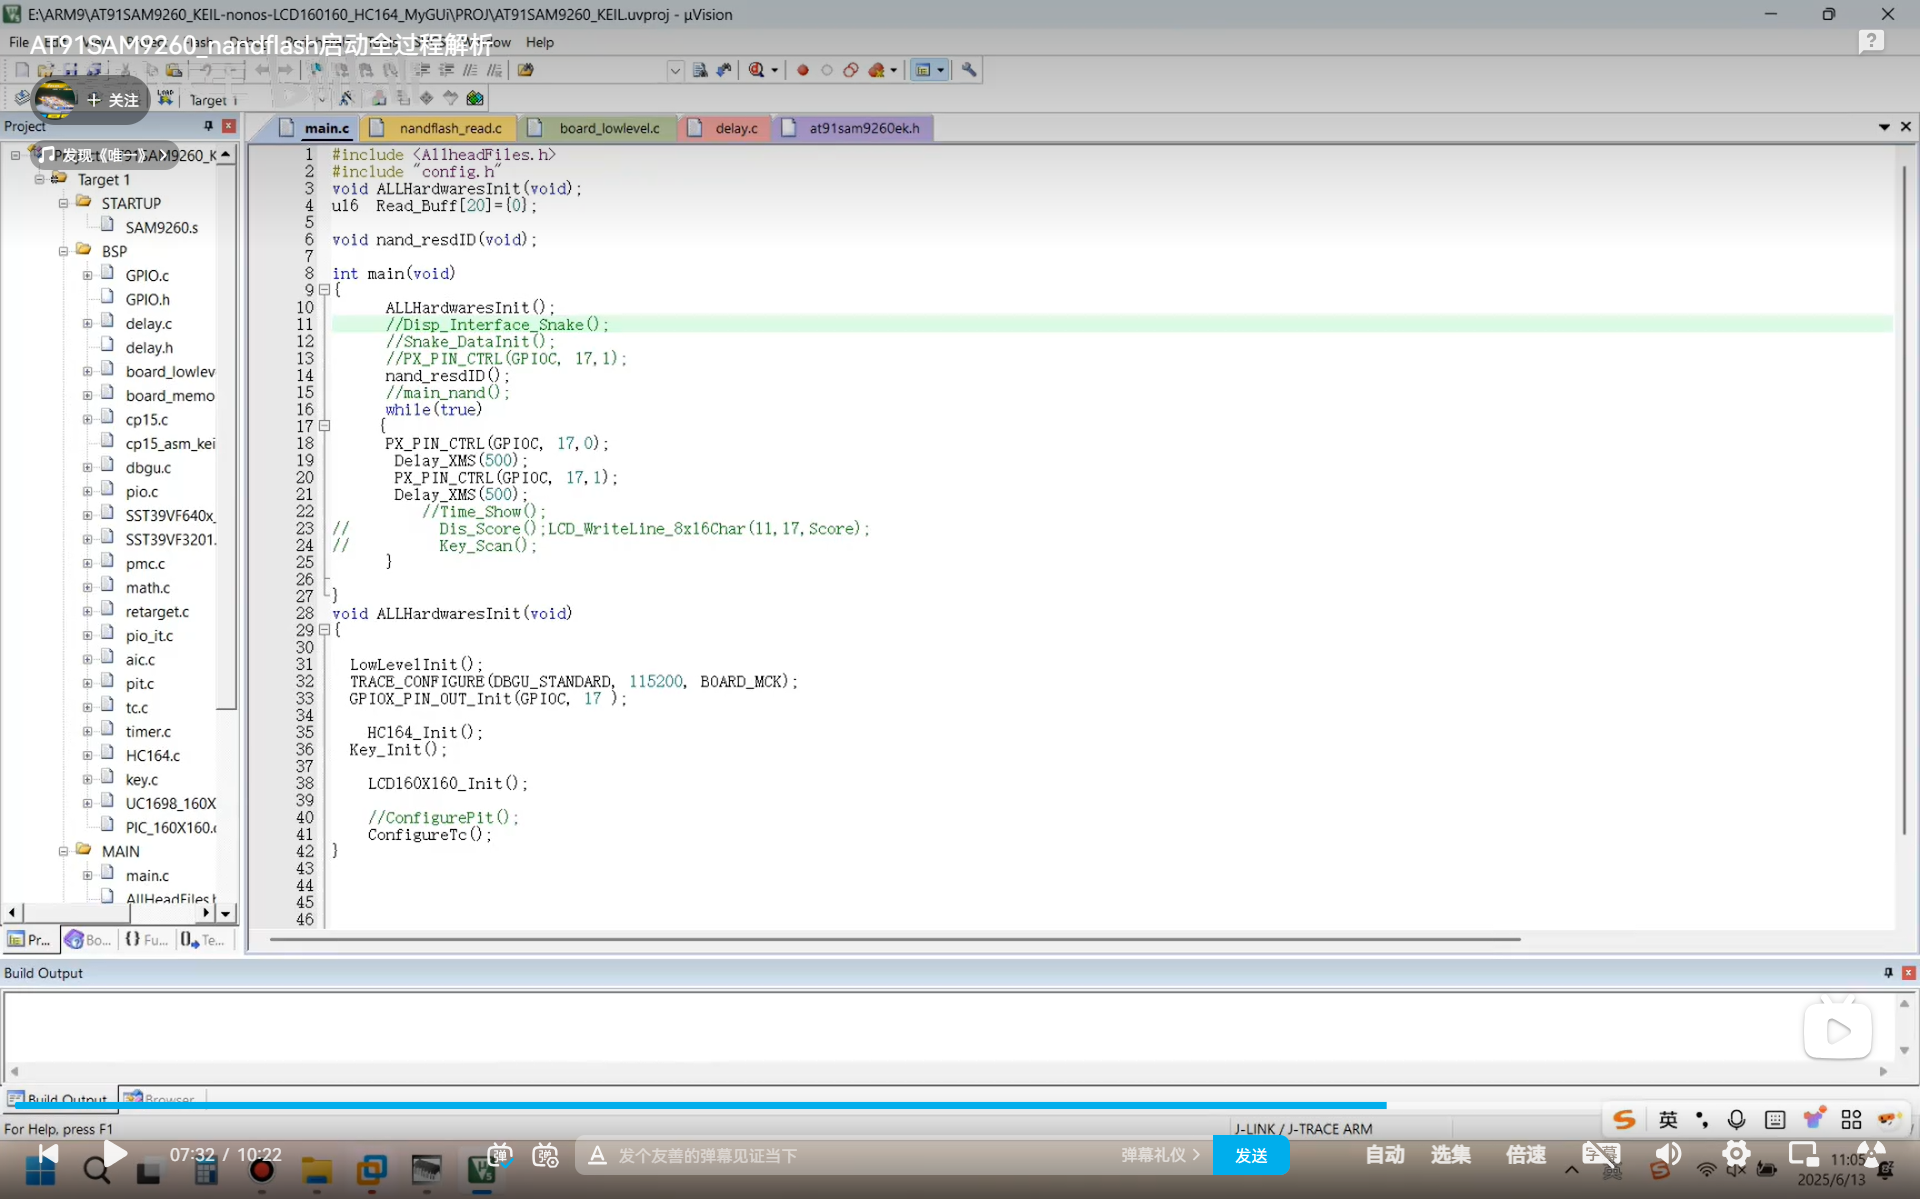Screen dimensions: 1920x1199
Task: Click the 倍速 playback speed button
Action: click(x=1526, y=1155)
